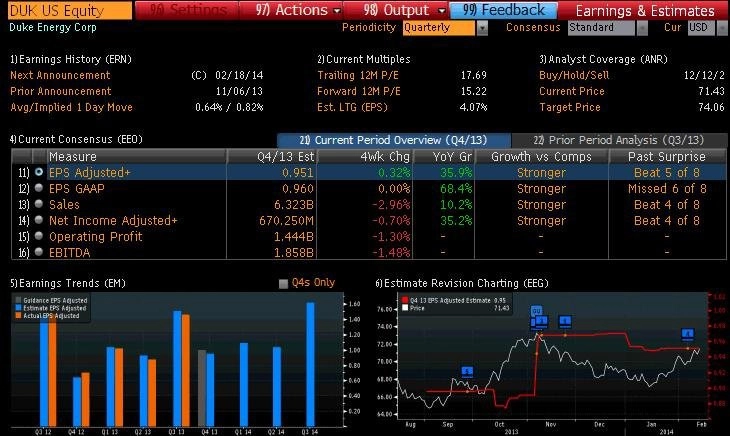Expand the Output menu
Viewport: 730px width, 436px height.
tap(403, 10)
